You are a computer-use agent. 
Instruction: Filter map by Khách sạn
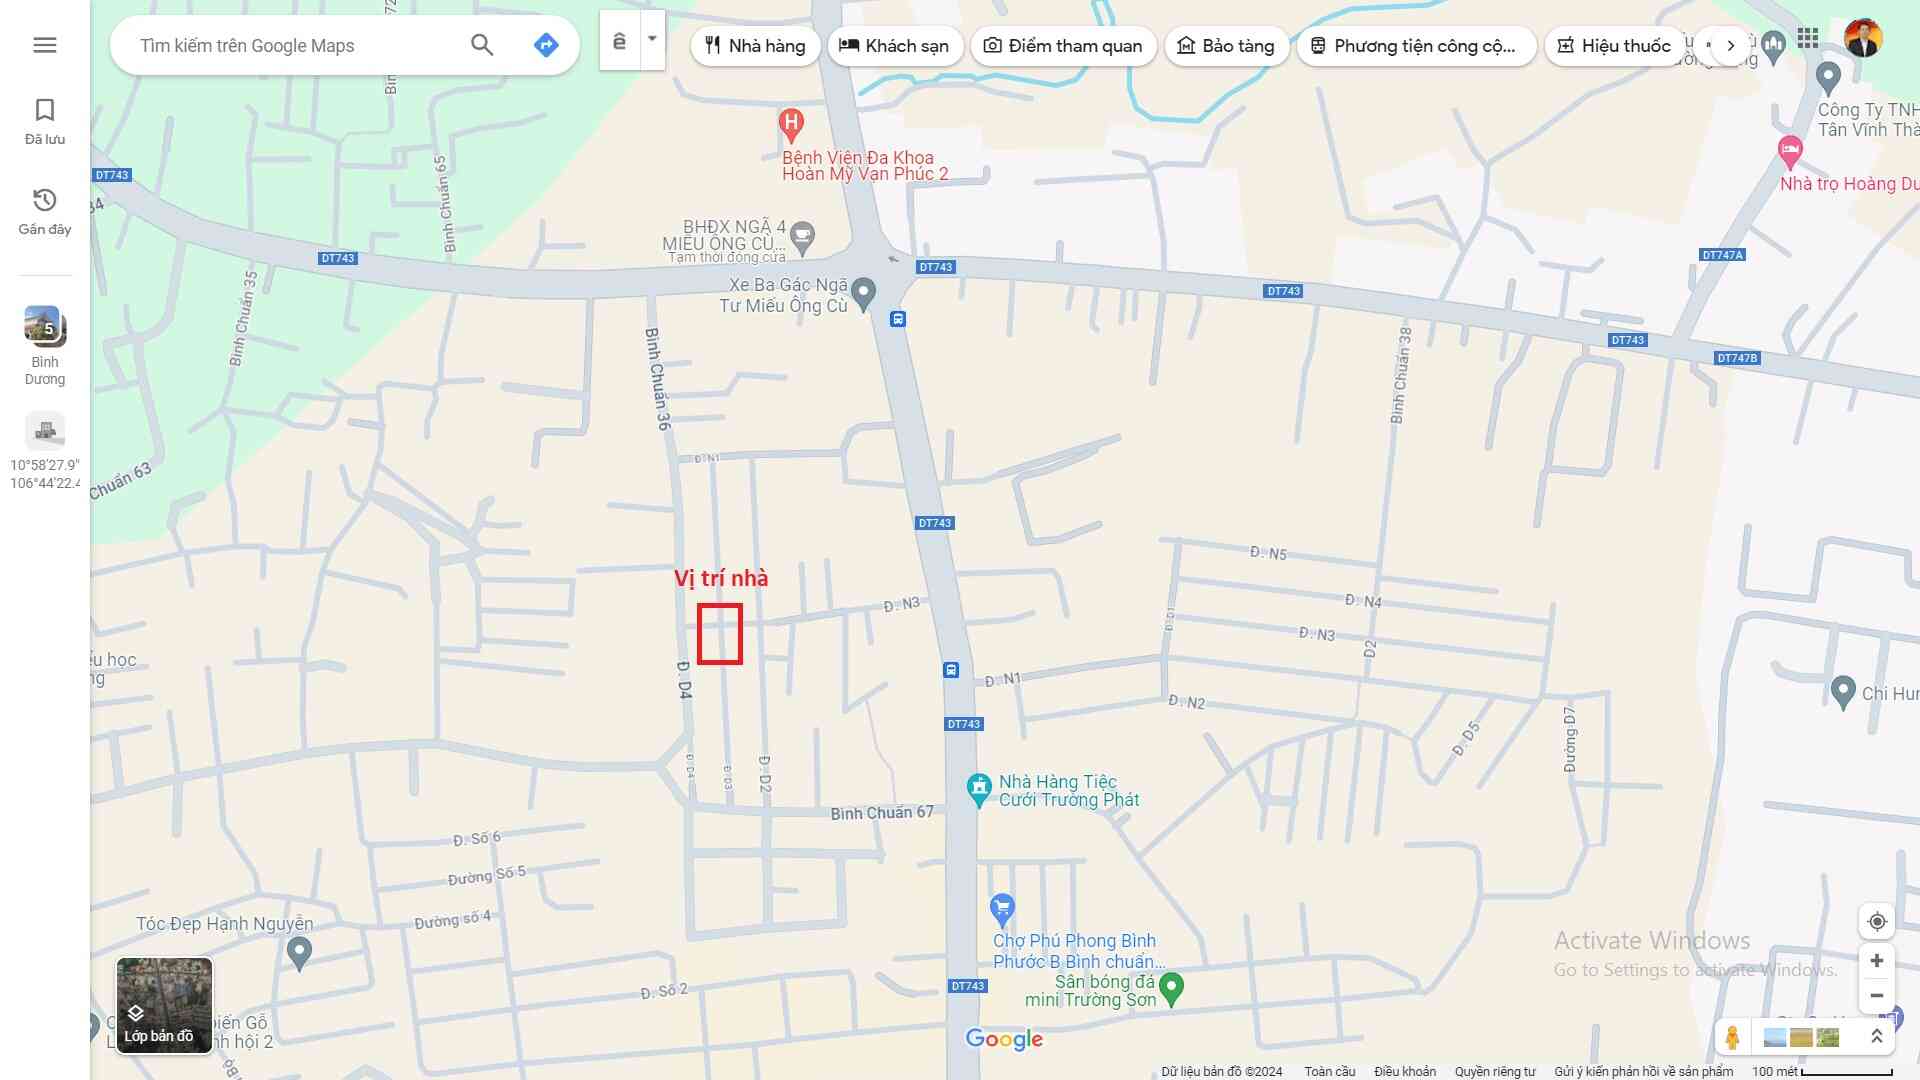coord(894,46)
